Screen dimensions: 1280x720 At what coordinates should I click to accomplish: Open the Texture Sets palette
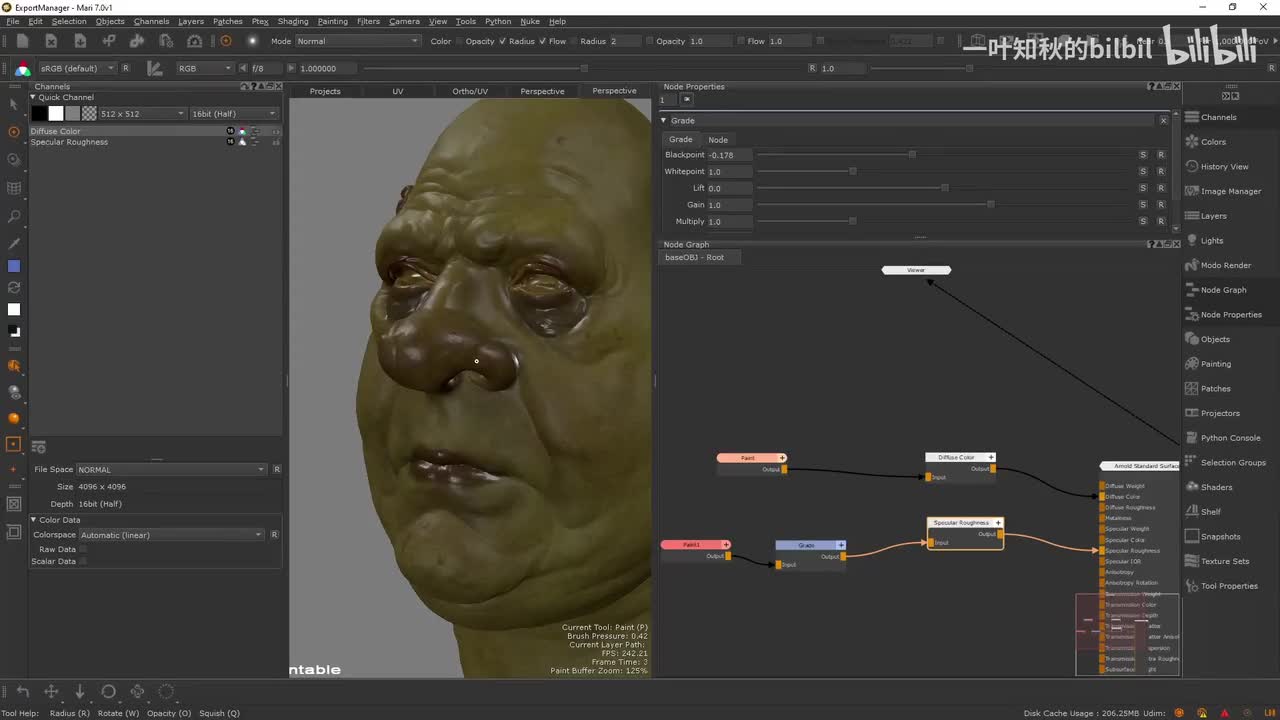(1224, 561)
